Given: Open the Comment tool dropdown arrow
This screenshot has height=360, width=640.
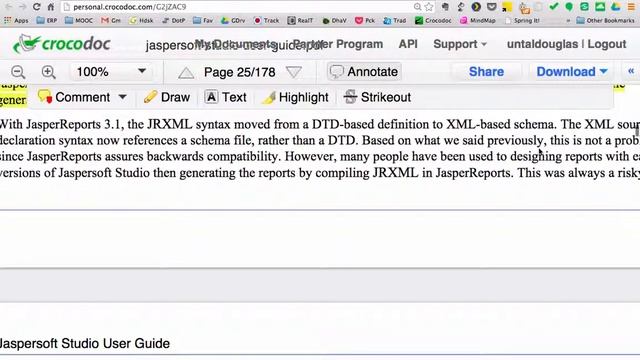Looking at the screenshot, I should pos(122,97).
